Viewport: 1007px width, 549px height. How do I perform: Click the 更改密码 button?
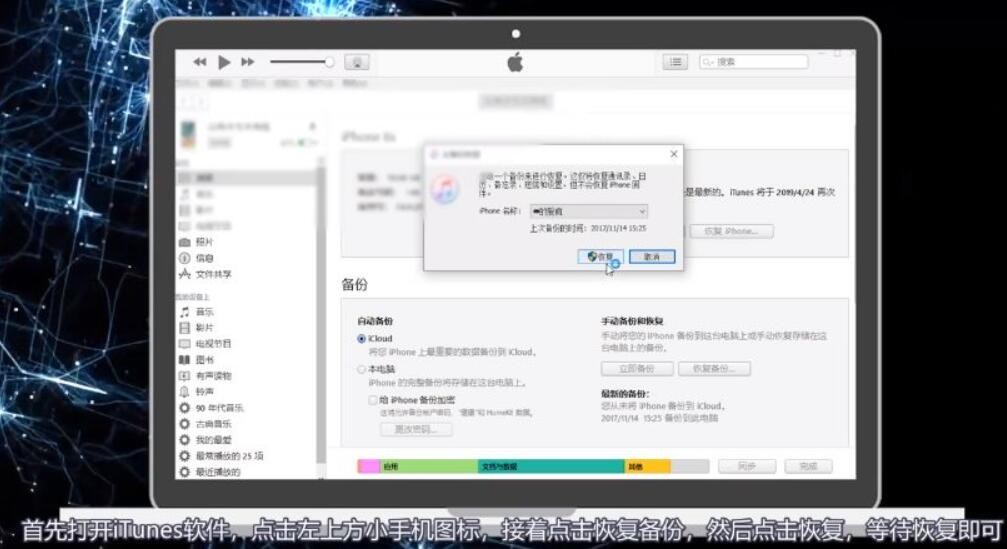click(416, 430)
